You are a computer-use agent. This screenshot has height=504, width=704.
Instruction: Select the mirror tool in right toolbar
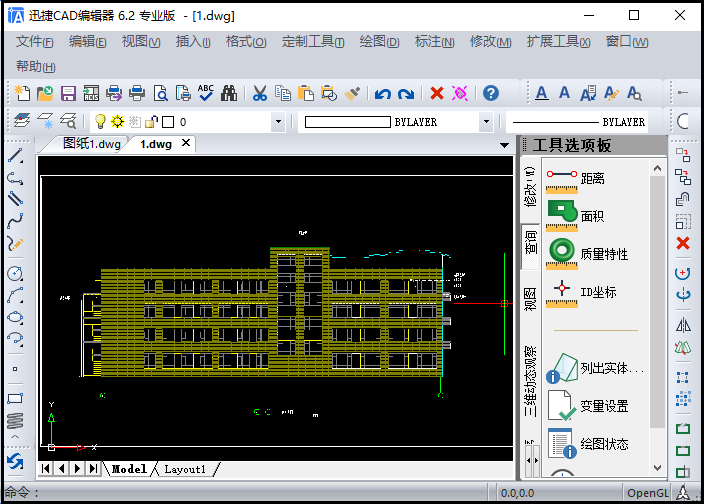(683, 325)
